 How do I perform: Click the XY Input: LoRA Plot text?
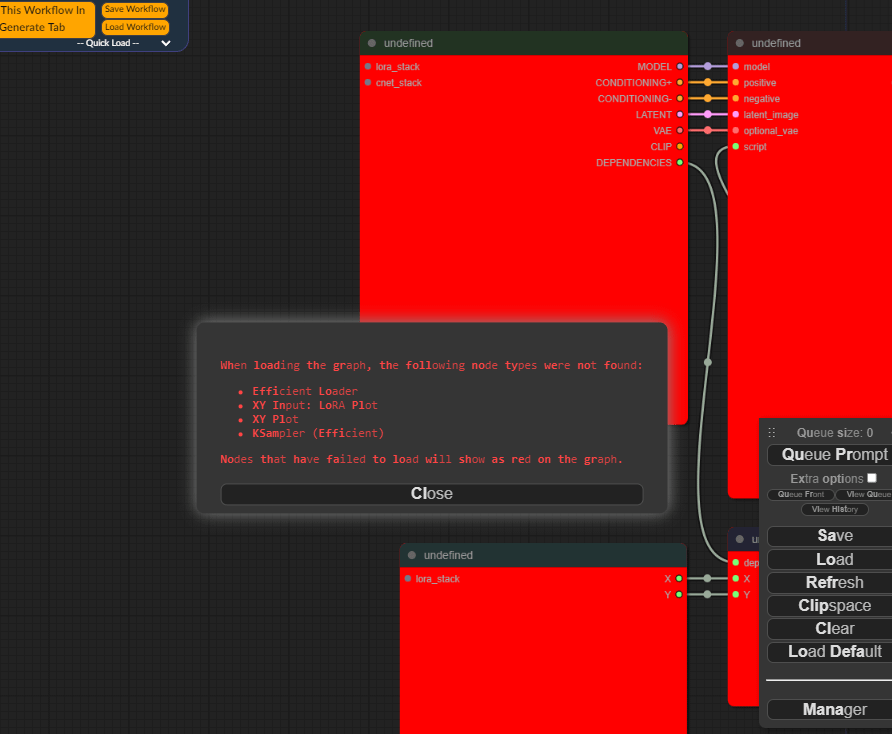pos(315,405)
